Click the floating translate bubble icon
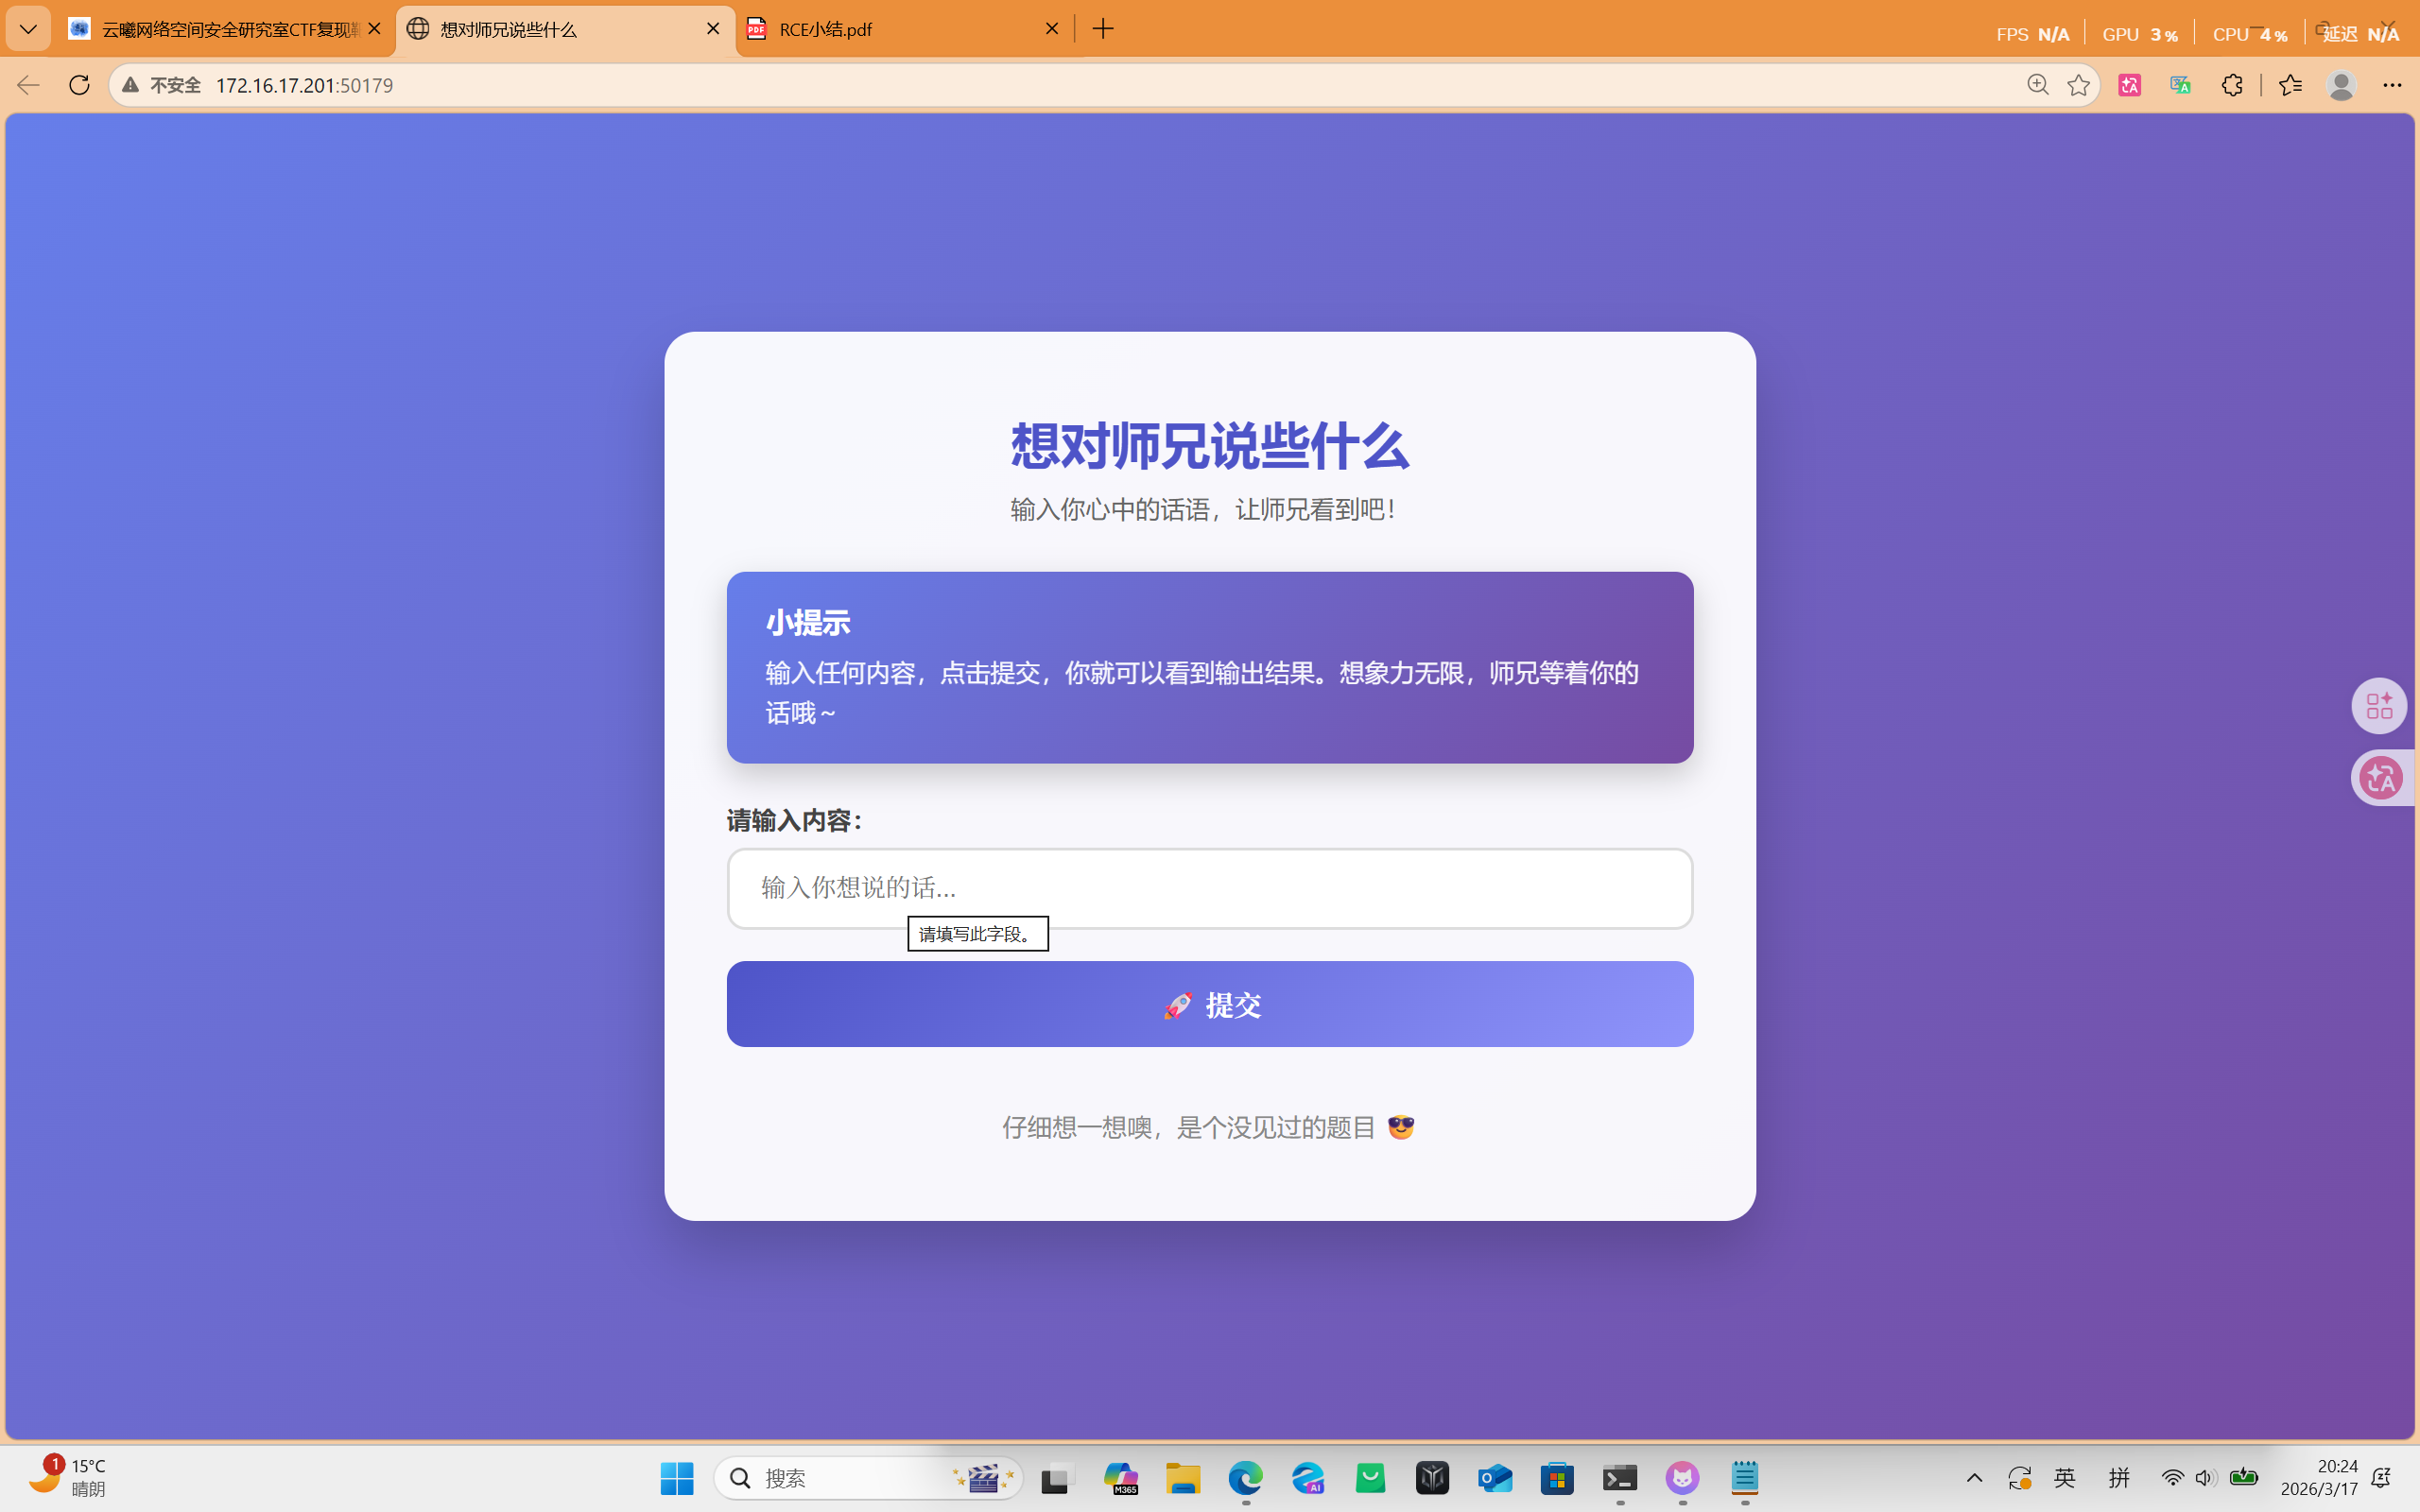2420x1512 pixels. pos(2381,778)
